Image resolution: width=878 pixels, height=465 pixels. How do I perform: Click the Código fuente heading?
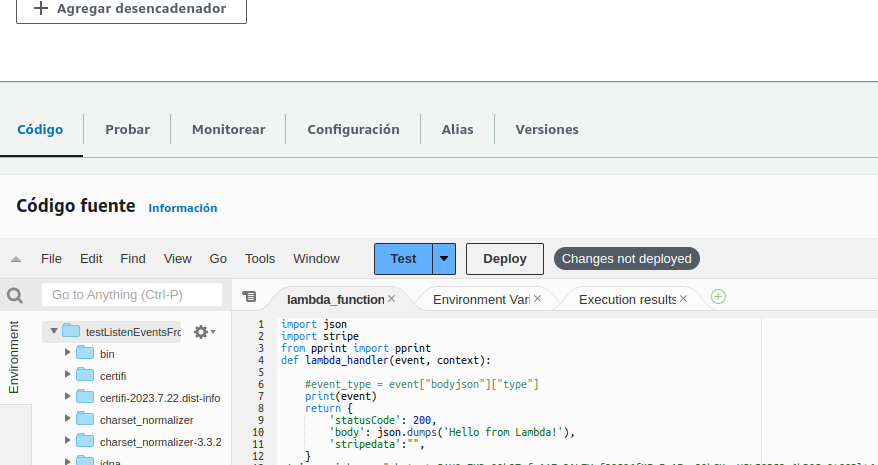(x=76, y=206)
